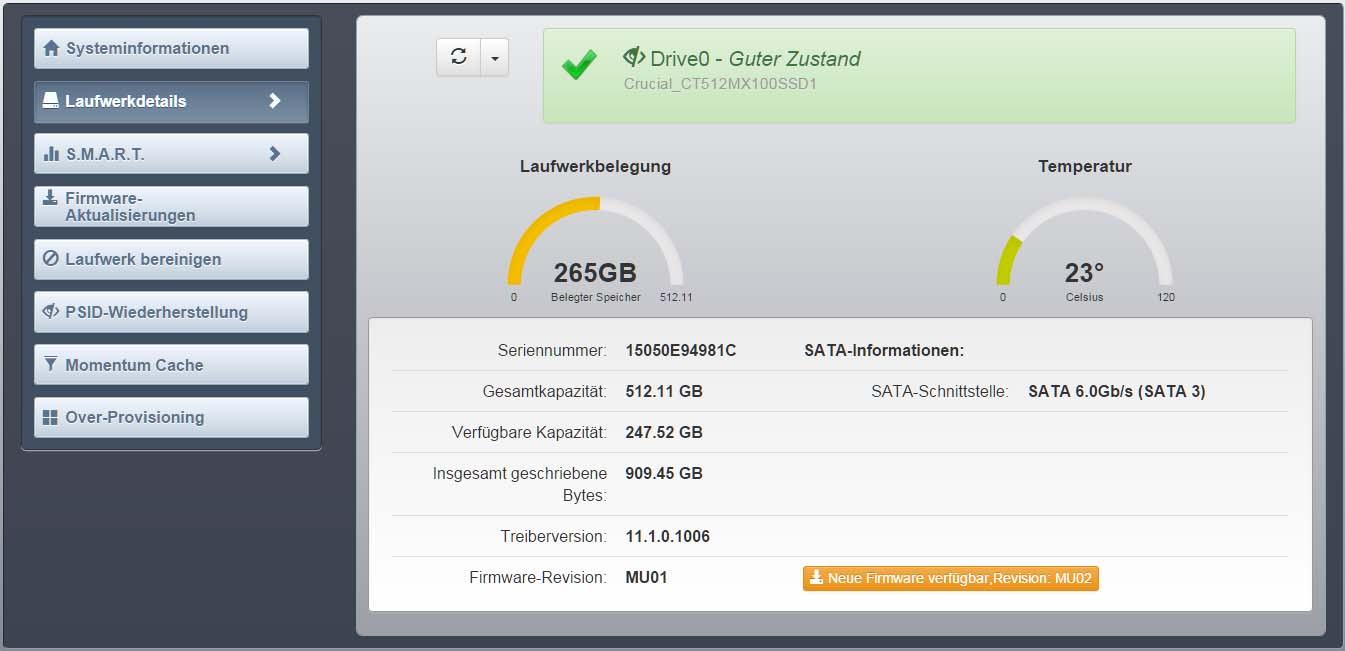Click the Firmware-Revision value MU01
This screenshot has width=1345, height=651.
[646, 577]
